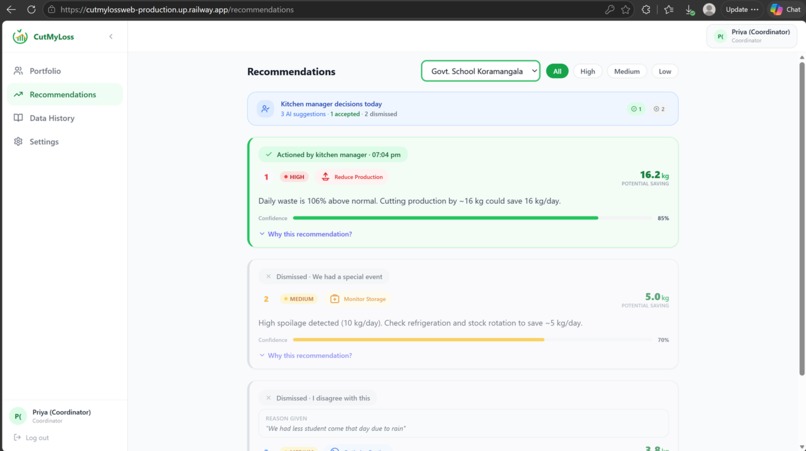Viewport: 806px width, 451px height.
Task: Filter recommendations by Low priority
Action: tap(665, 71)
